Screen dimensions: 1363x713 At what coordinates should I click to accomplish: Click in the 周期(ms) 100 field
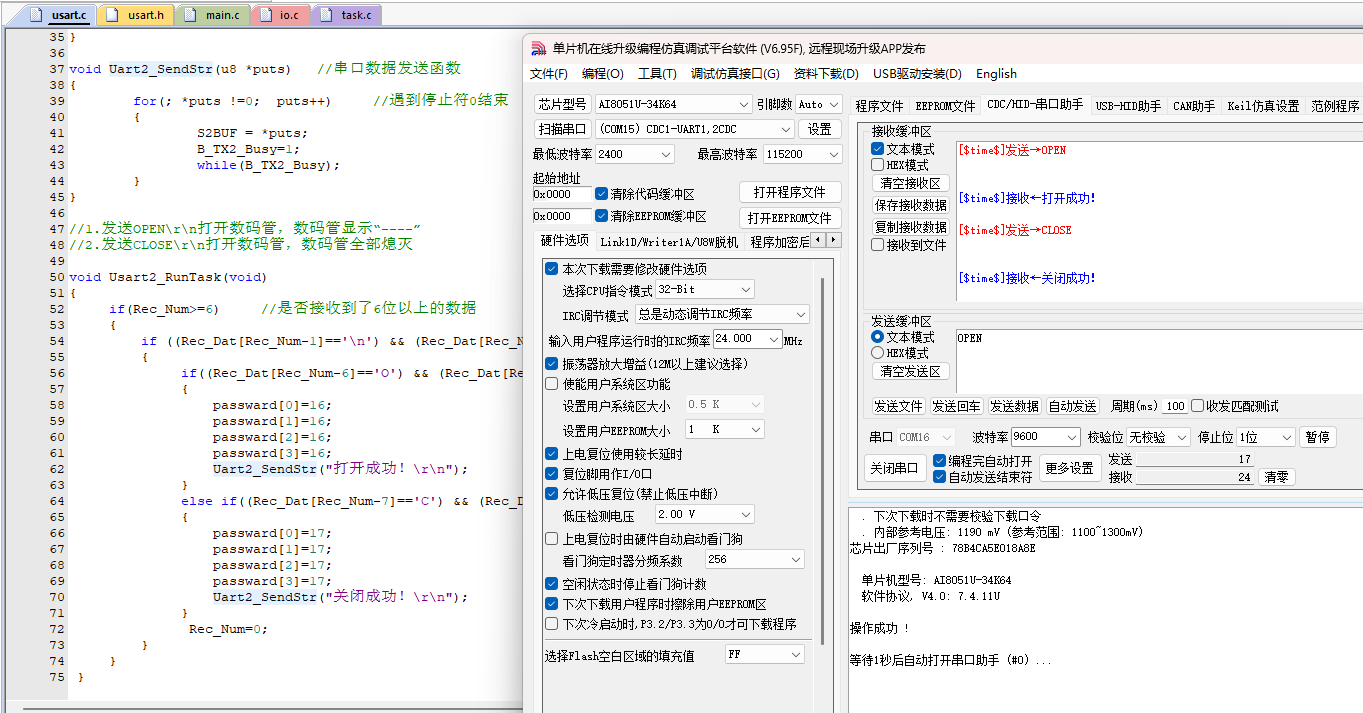pyautogui.click(x=1175, y=406)
